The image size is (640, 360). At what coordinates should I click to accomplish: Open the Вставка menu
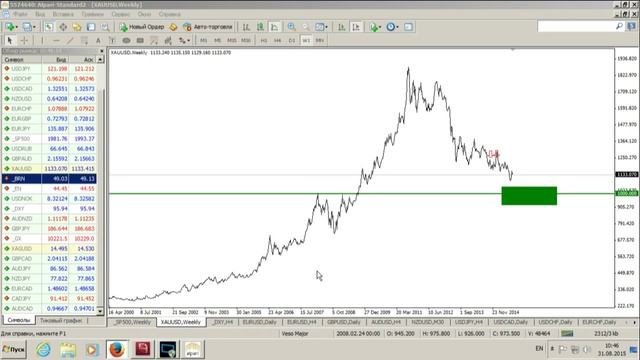click(63, 14)
